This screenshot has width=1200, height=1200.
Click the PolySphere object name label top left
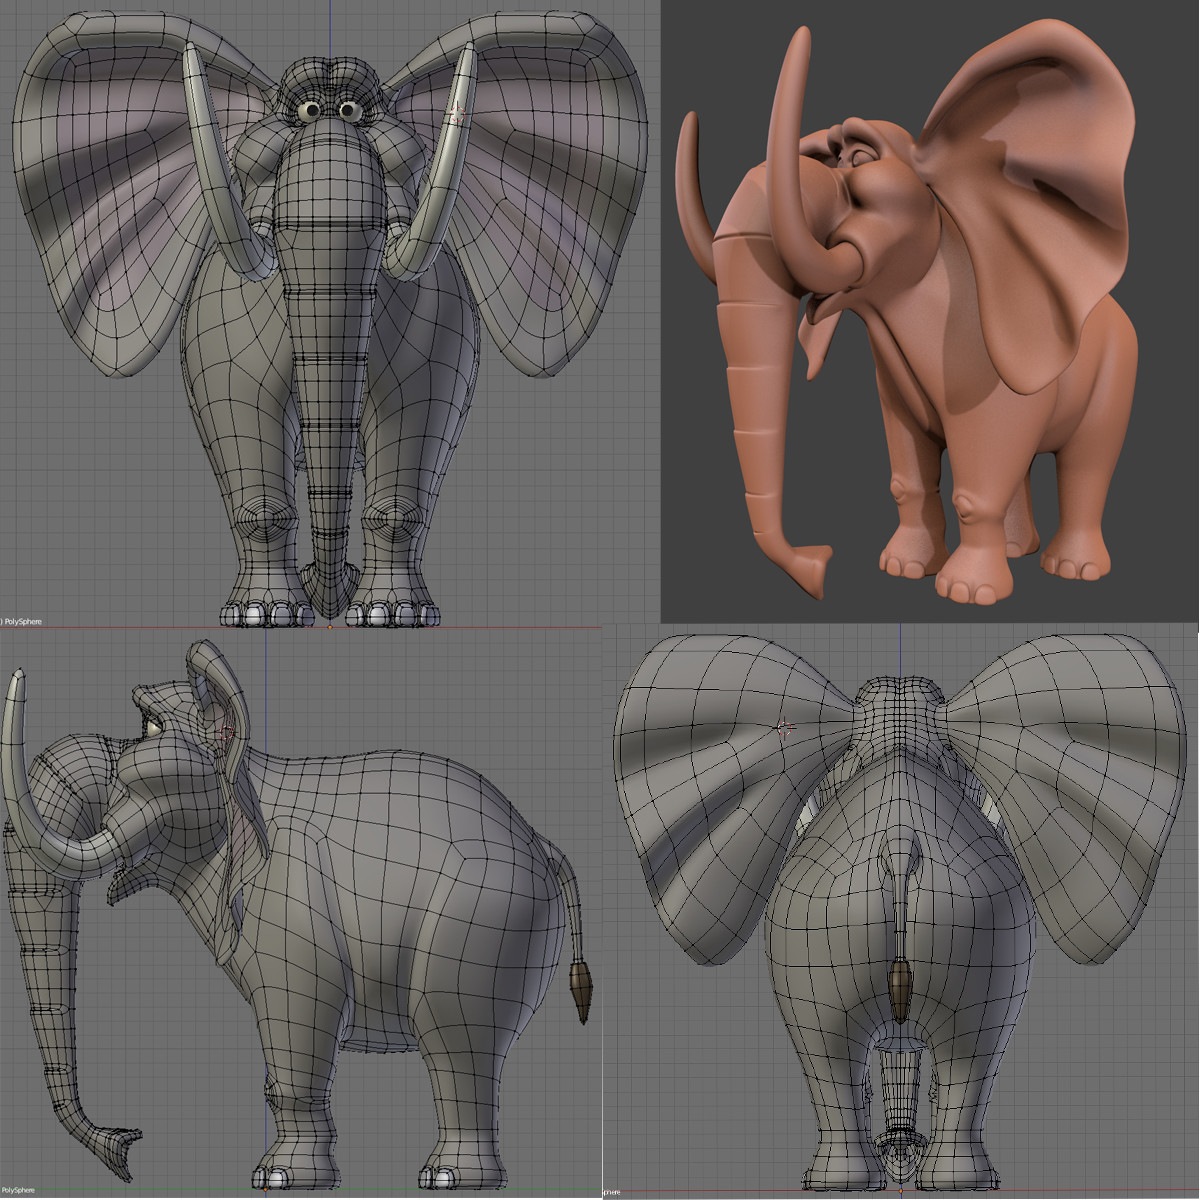pos(22,620)
